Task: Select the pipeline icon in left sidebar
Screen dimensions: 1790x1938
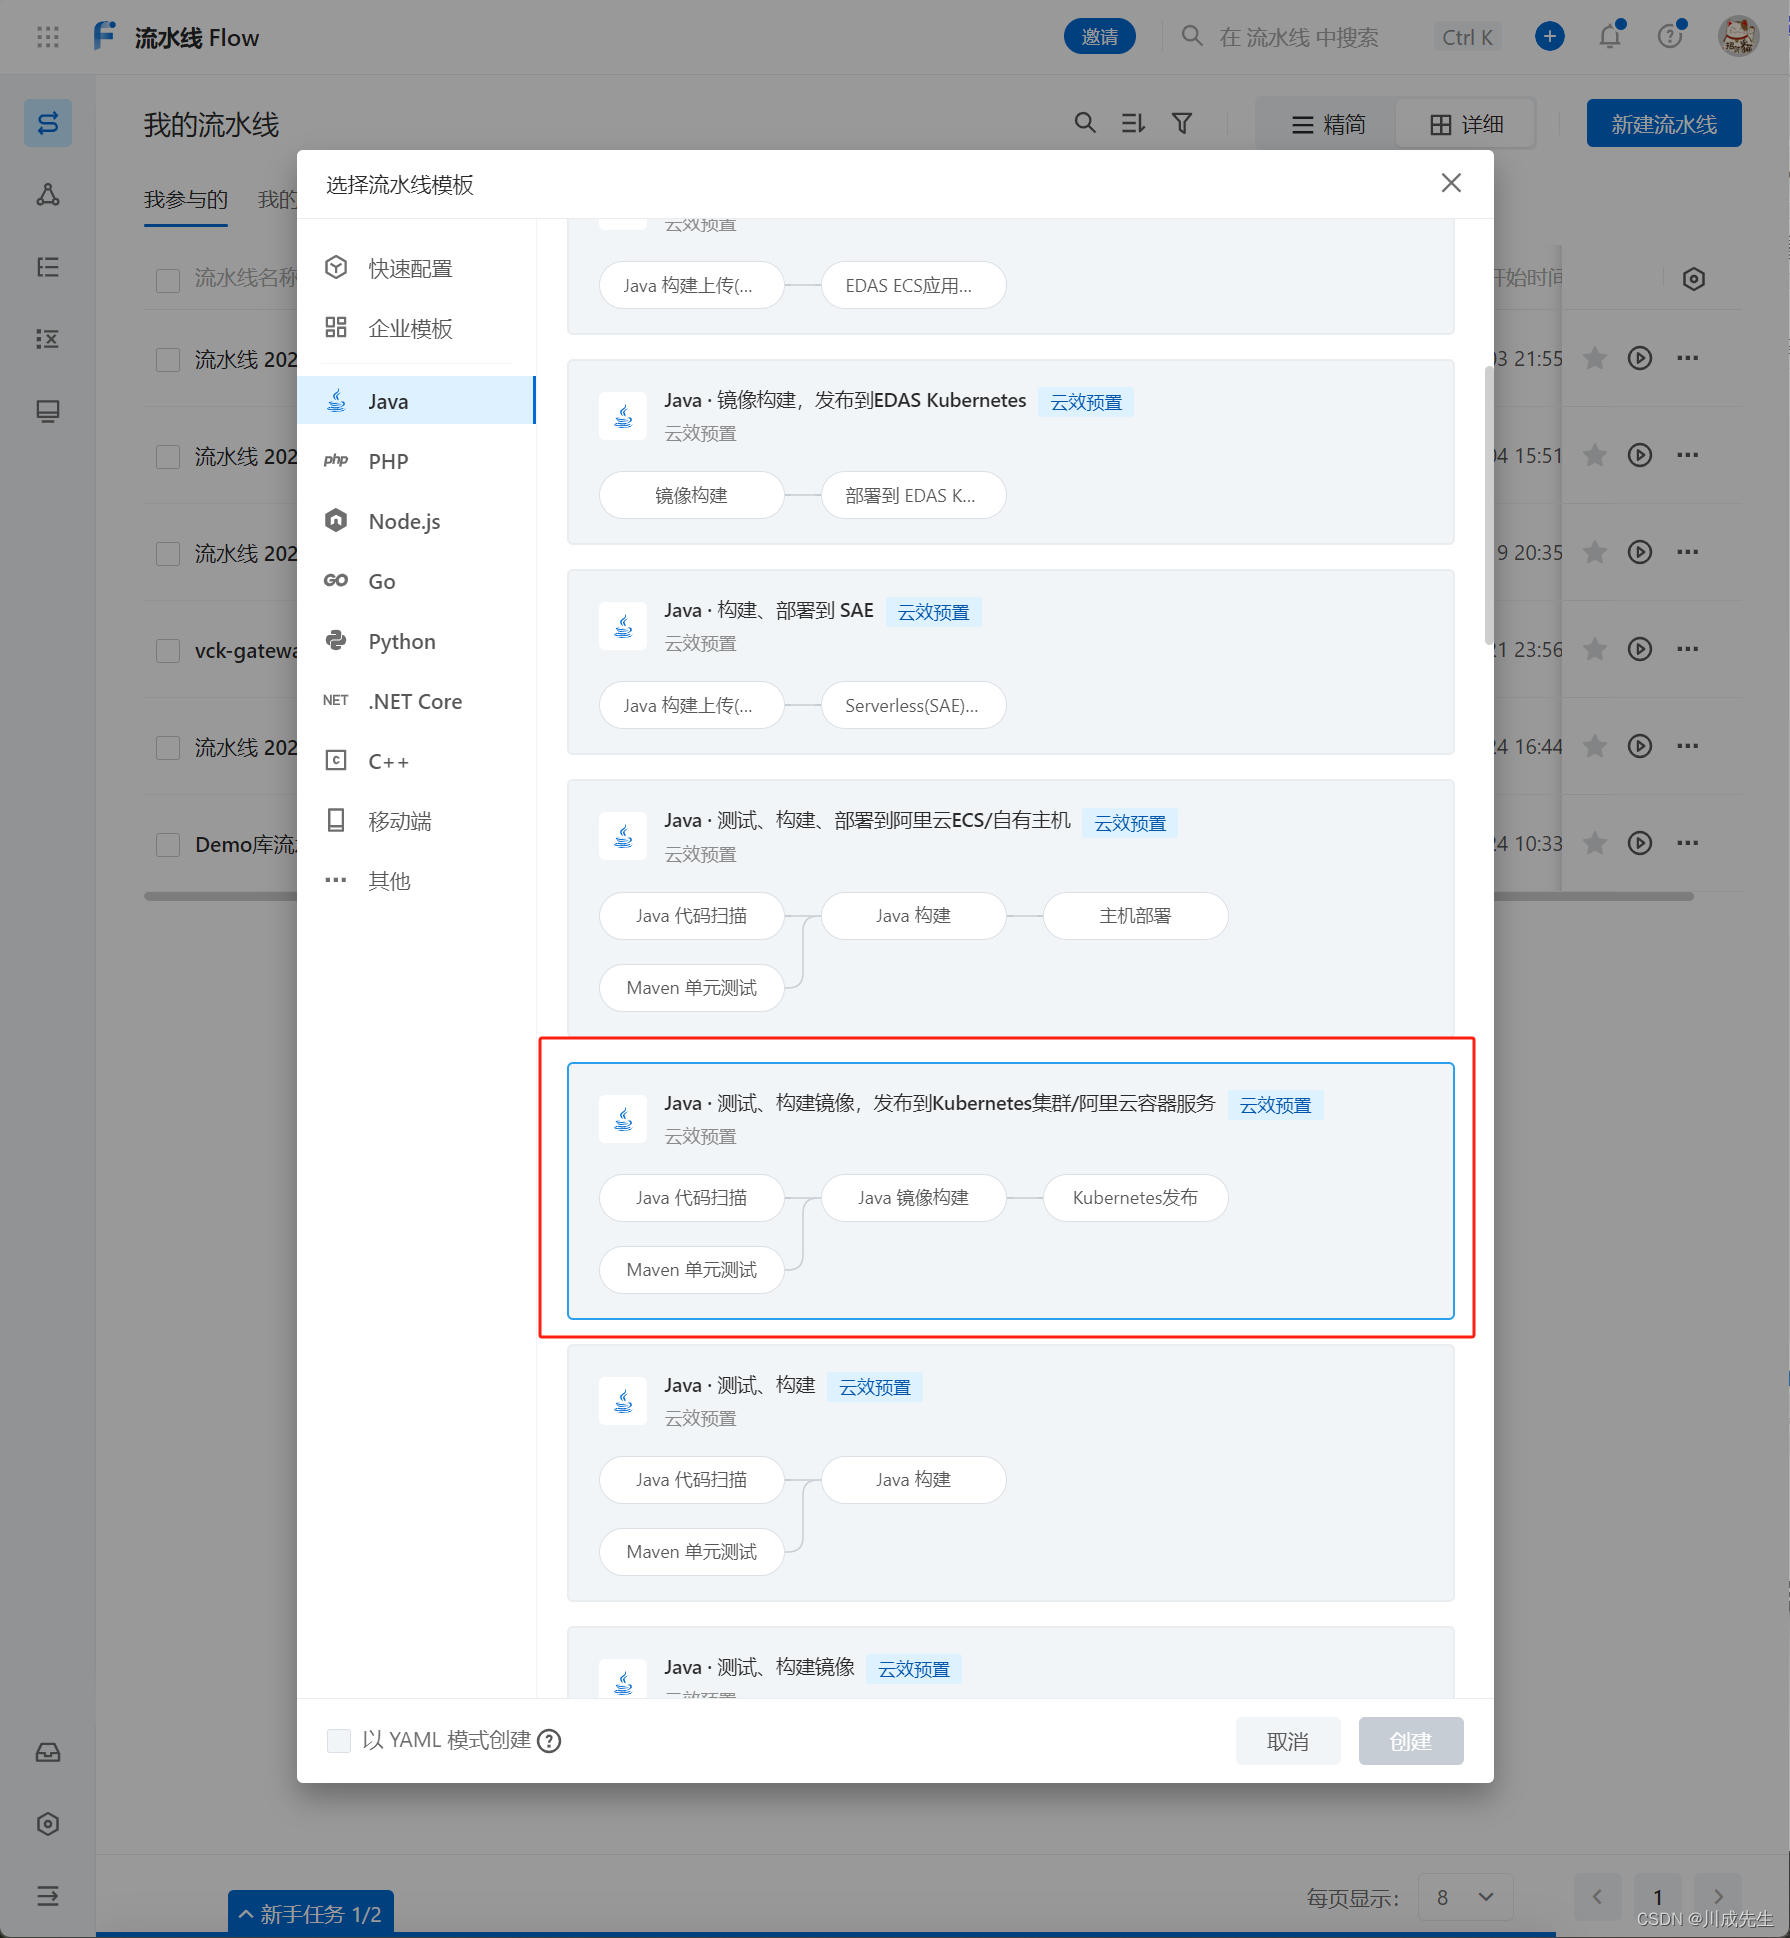Action: pos(48,123)
